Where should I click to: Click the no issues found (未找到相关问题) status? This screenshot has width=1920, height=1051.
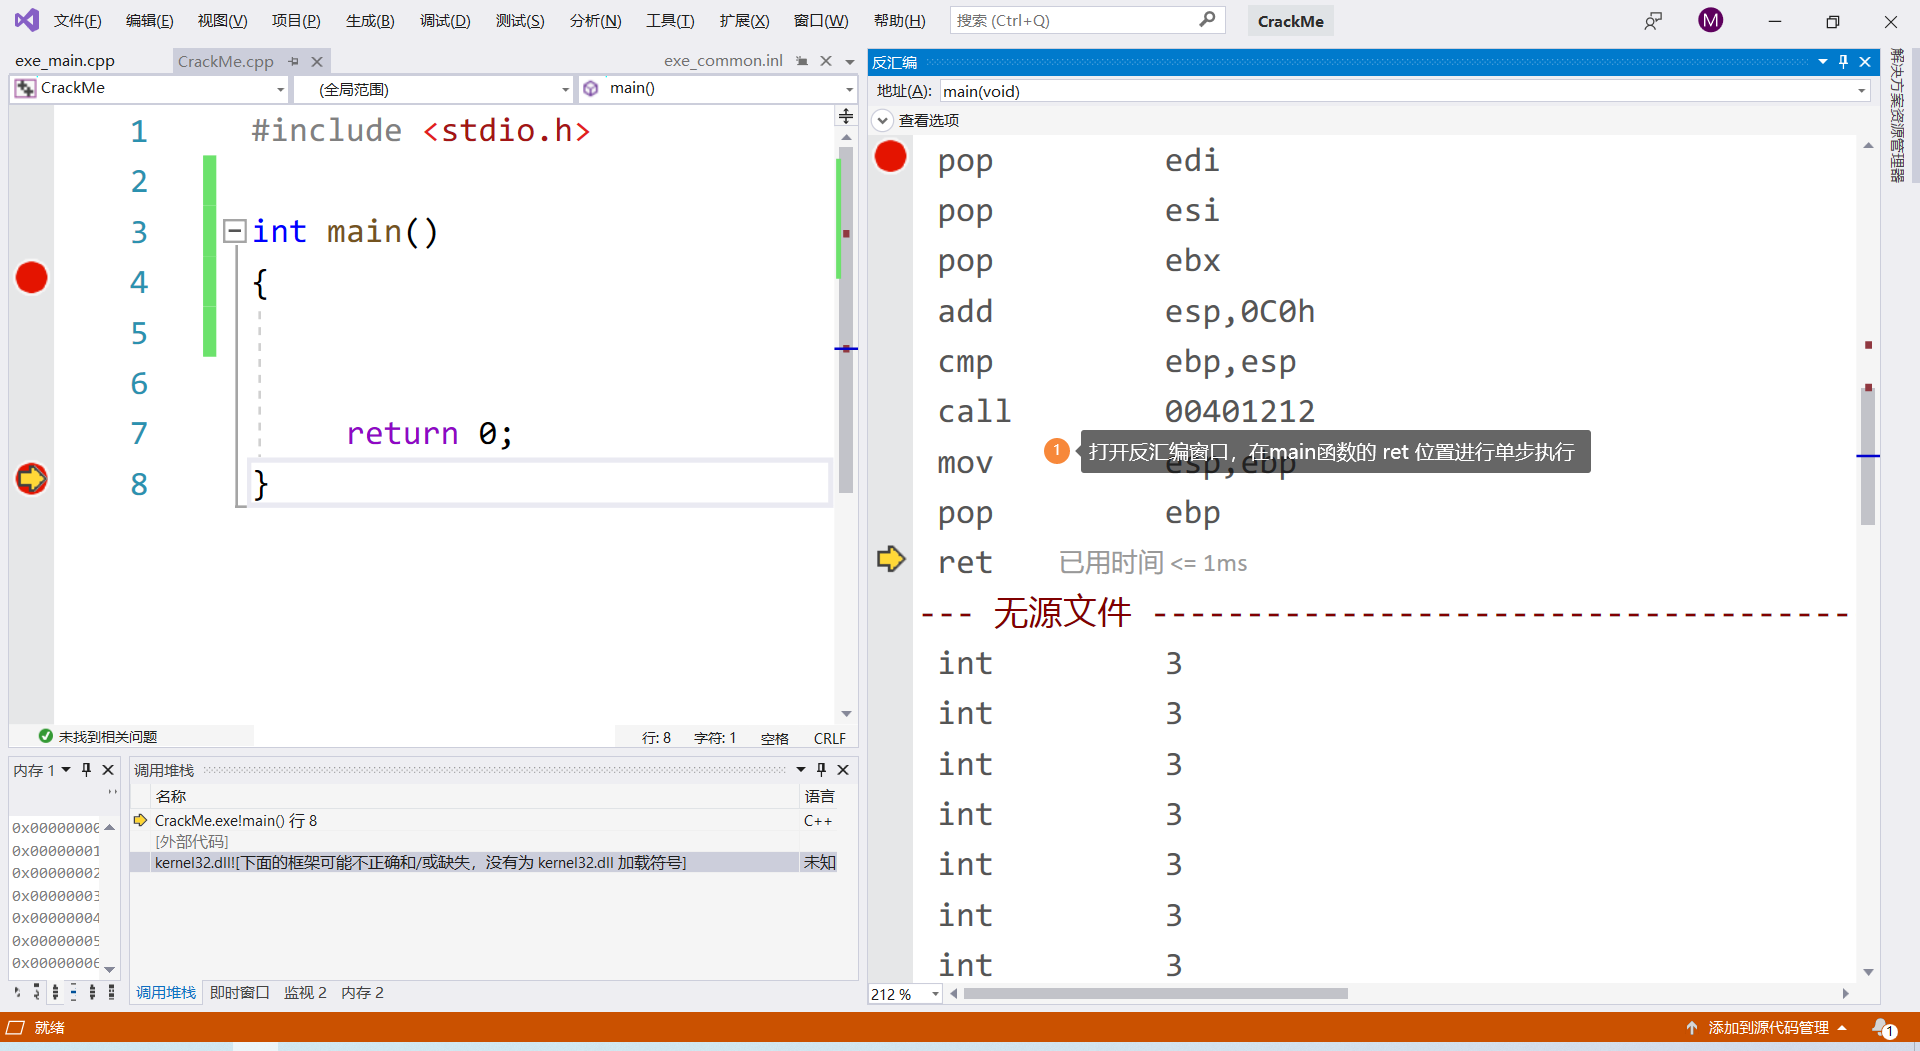108,737
